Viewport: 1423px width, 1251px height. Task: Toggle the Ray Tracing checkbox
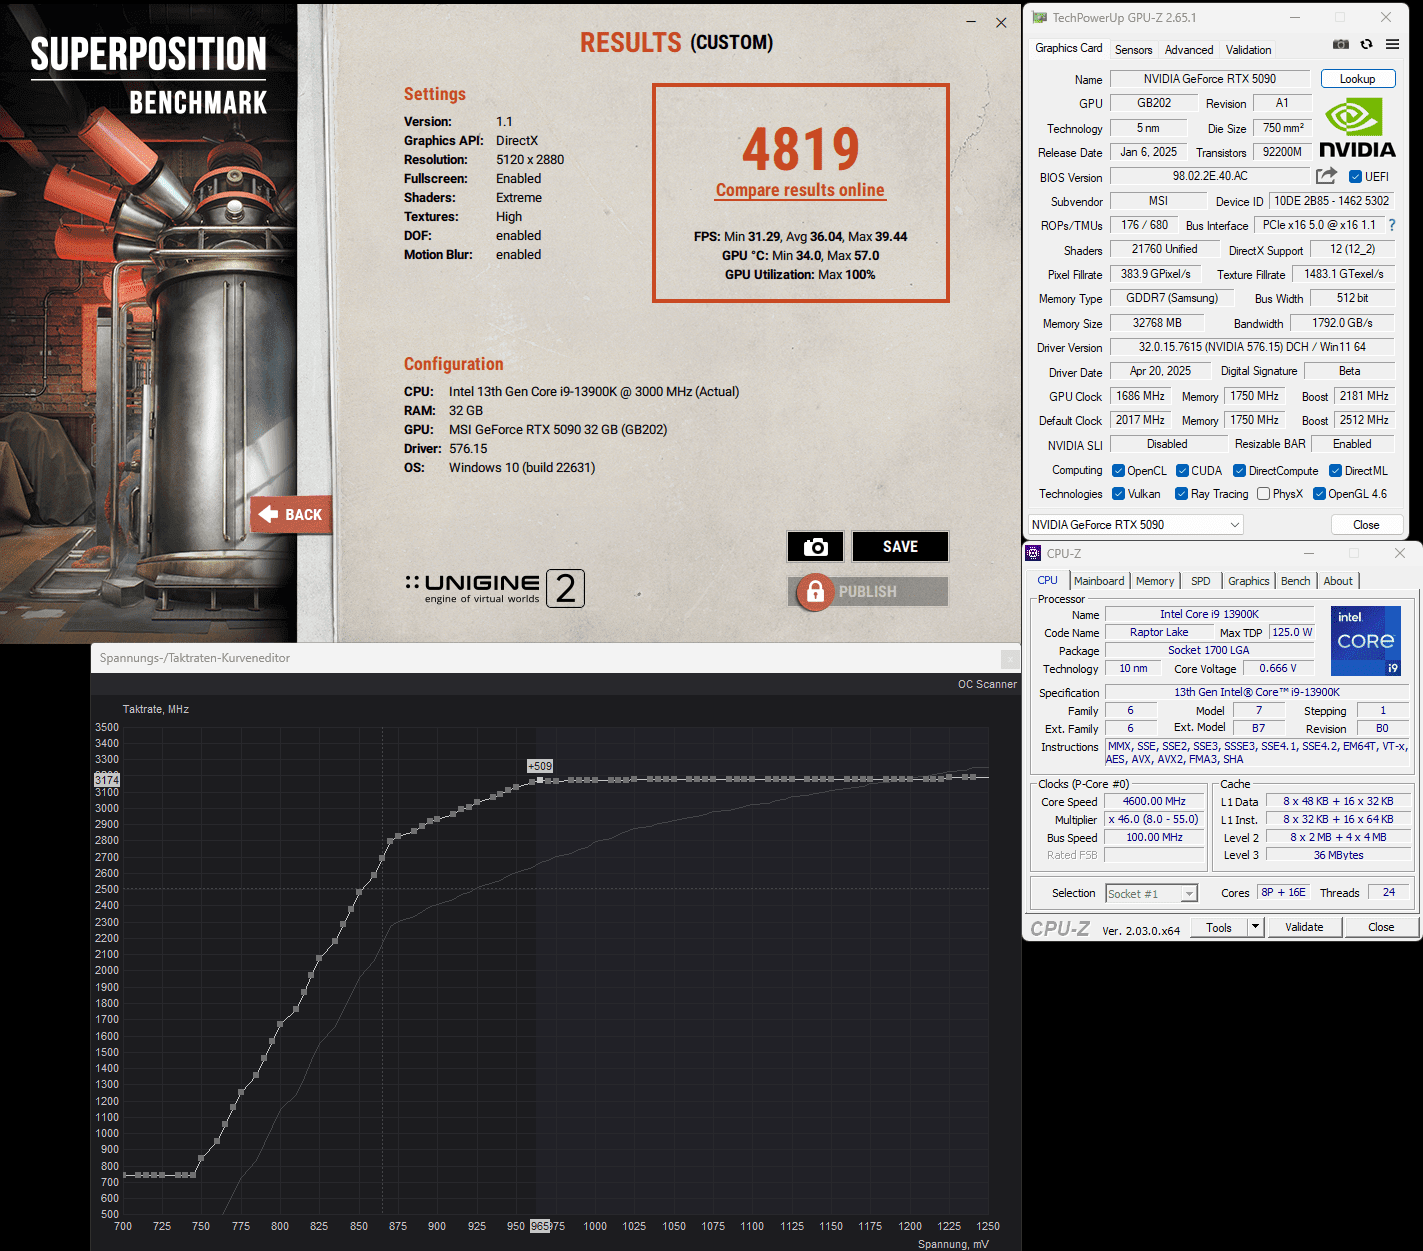click(1181, 494)
